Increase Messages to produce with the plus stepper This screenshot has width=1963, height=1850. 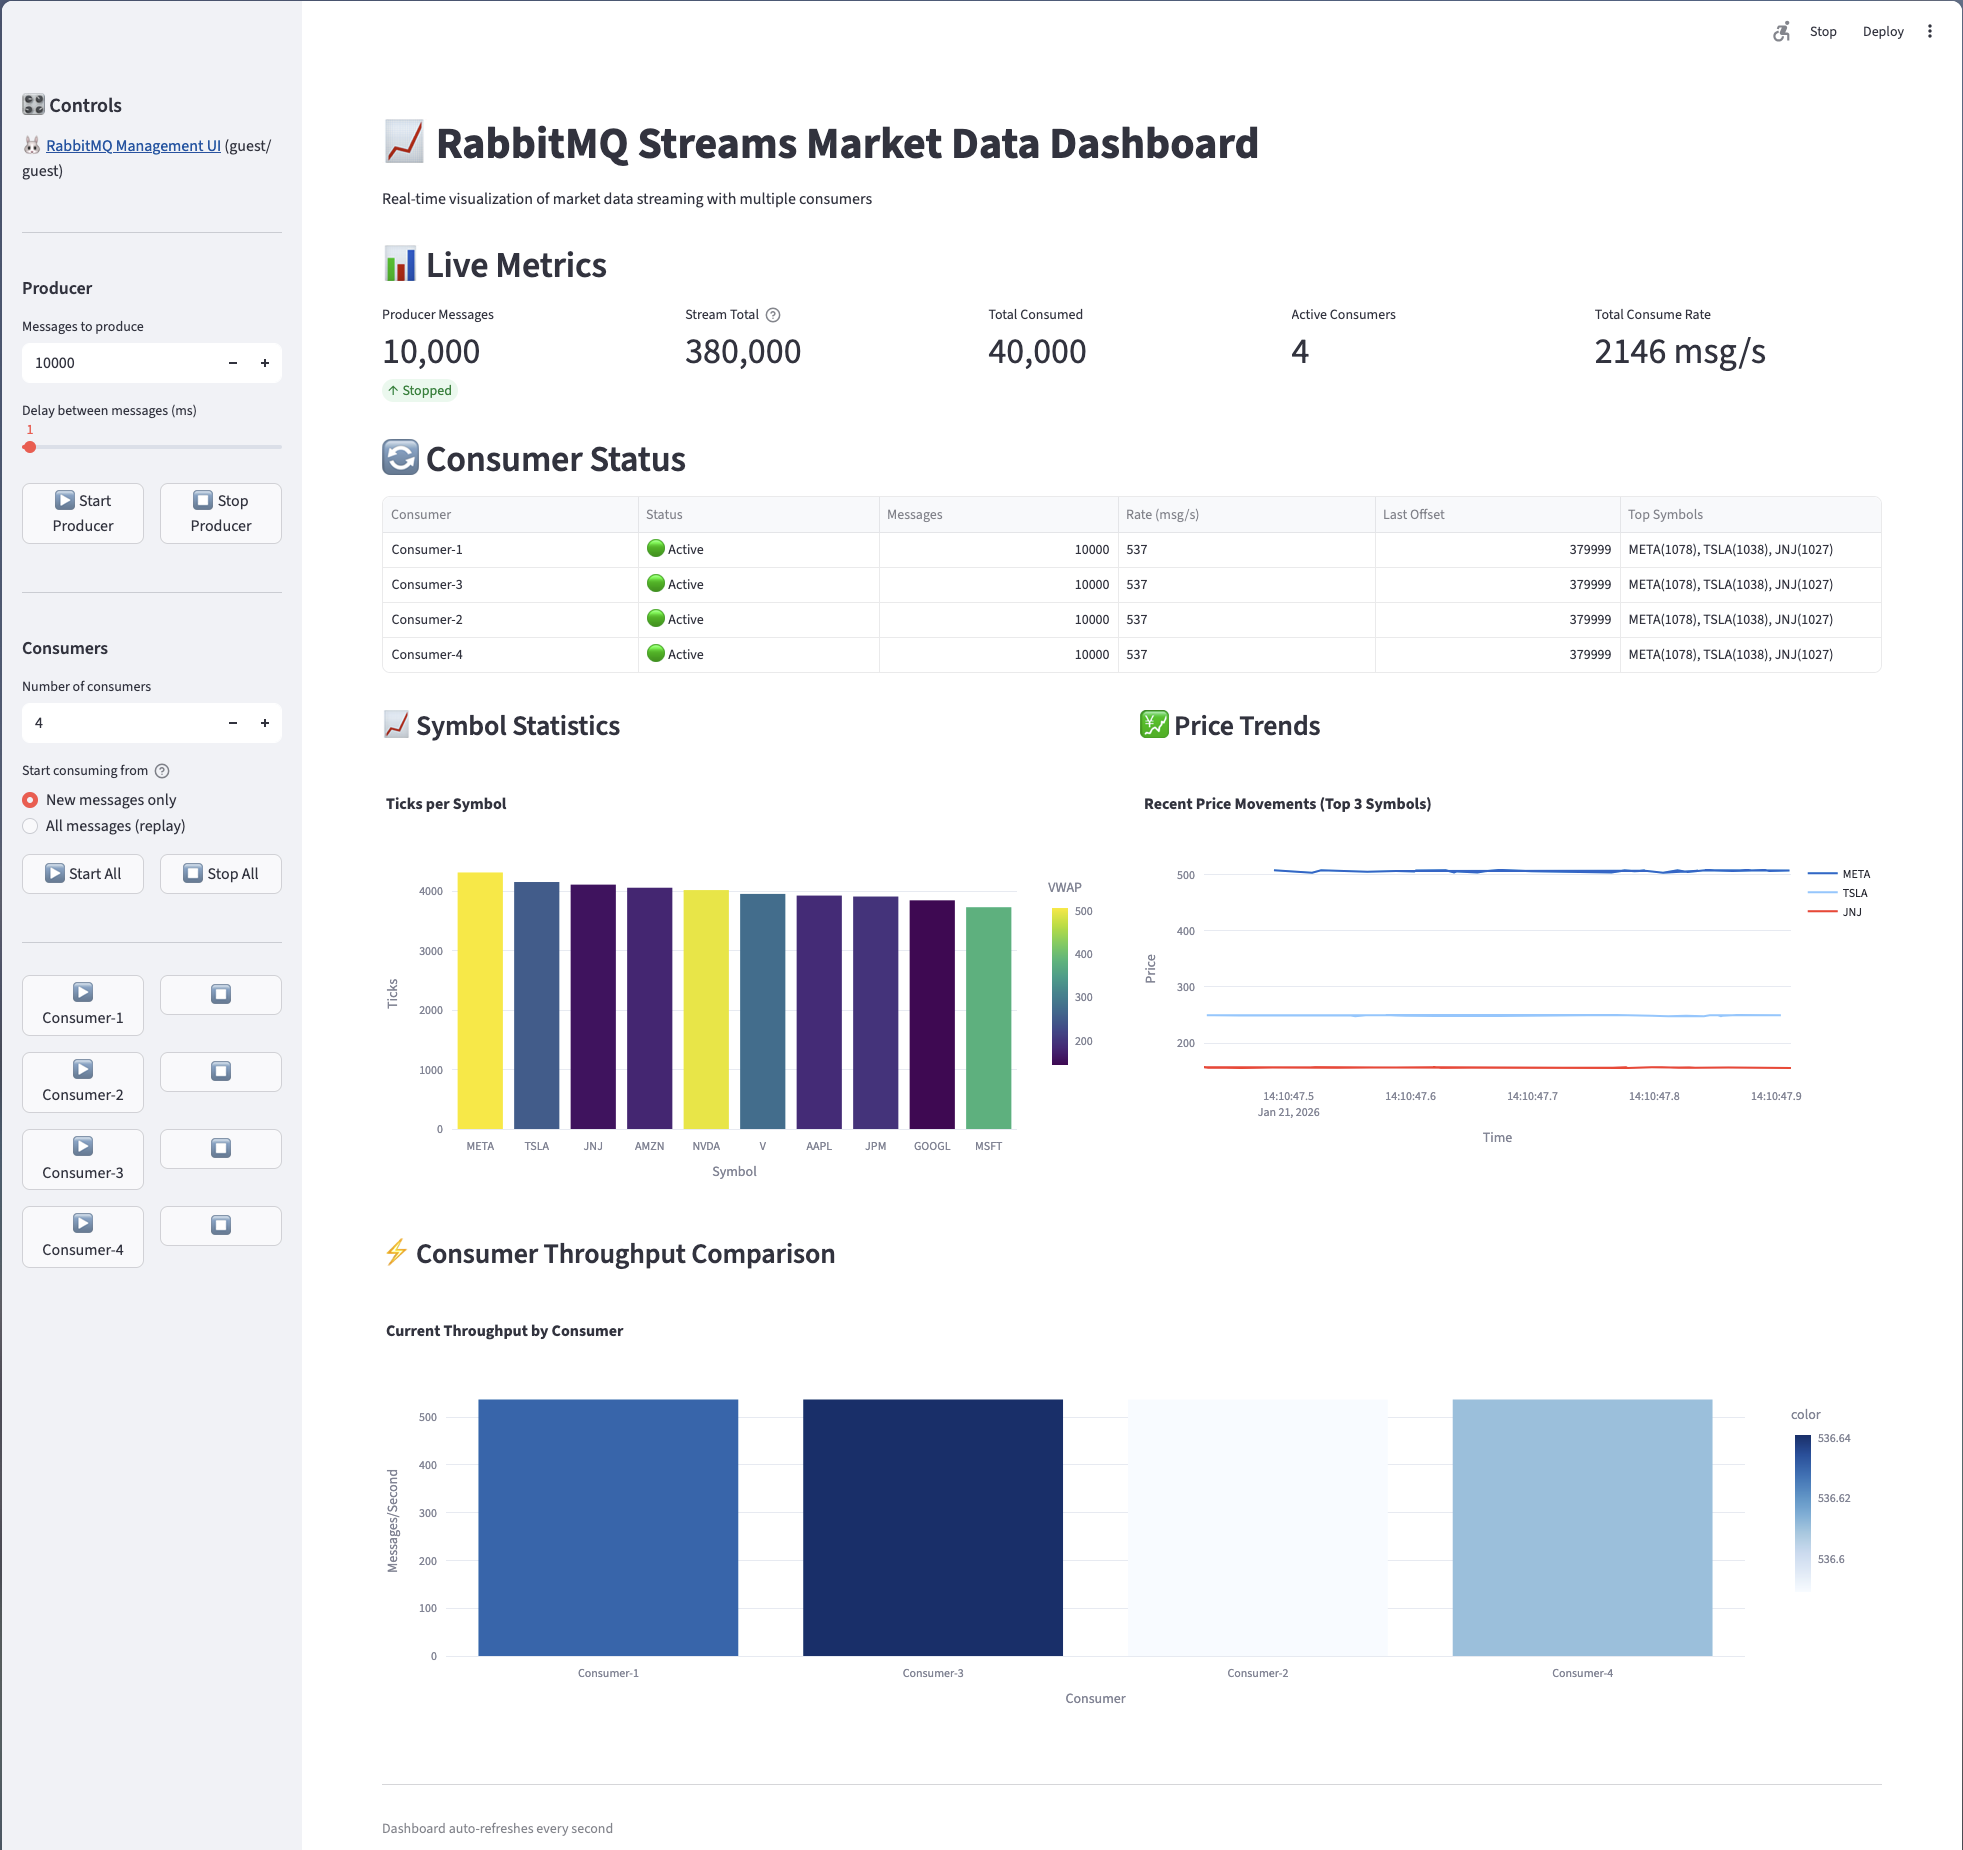pos(264,362)
